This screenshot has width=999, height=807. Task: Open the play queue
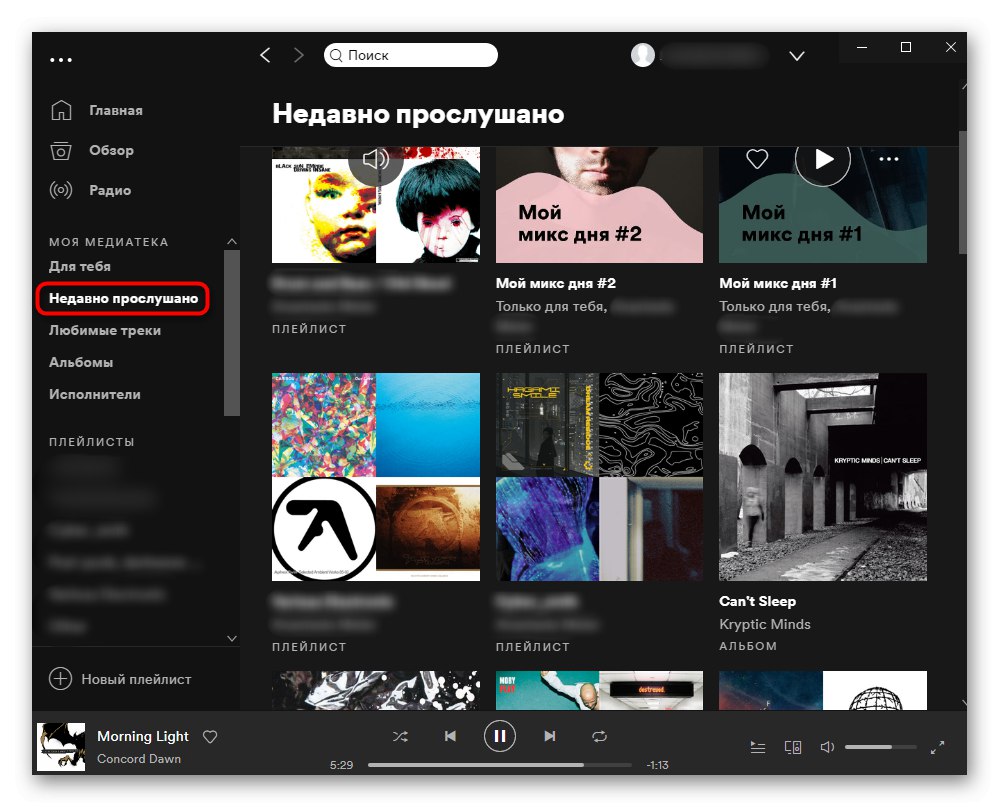[x=758, y=747]
